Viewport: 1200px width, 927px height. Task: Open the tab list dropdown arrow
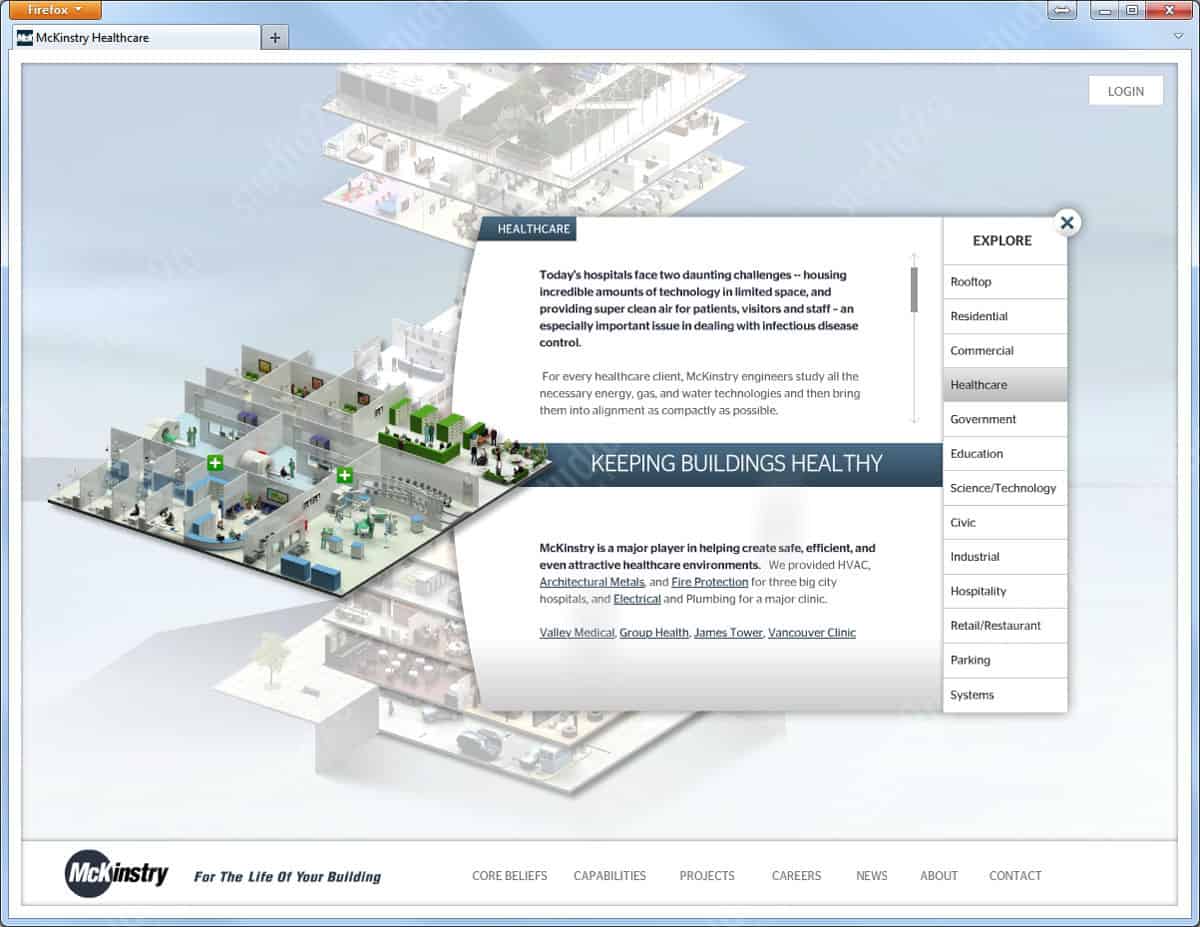(1178, 37)
